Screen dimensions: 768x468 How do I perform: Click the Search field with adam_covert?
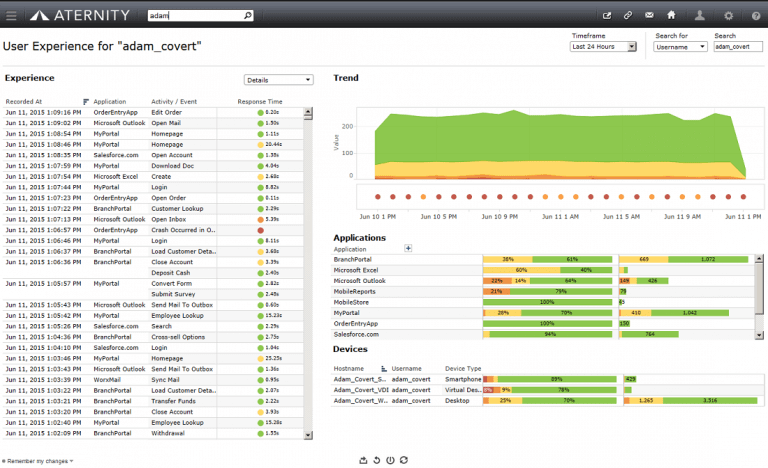[738, 47]
